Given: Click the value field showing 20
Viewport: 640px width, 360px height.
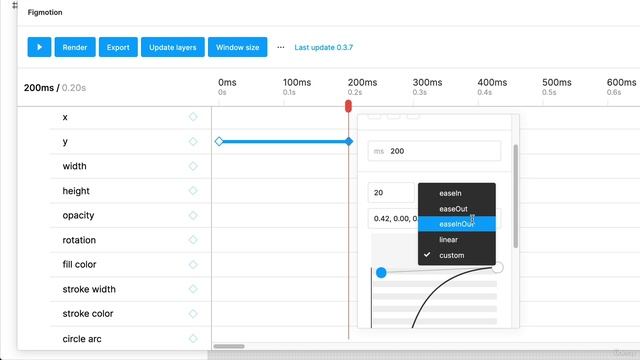Looking at the screenshot, I should tap(391, 193).
